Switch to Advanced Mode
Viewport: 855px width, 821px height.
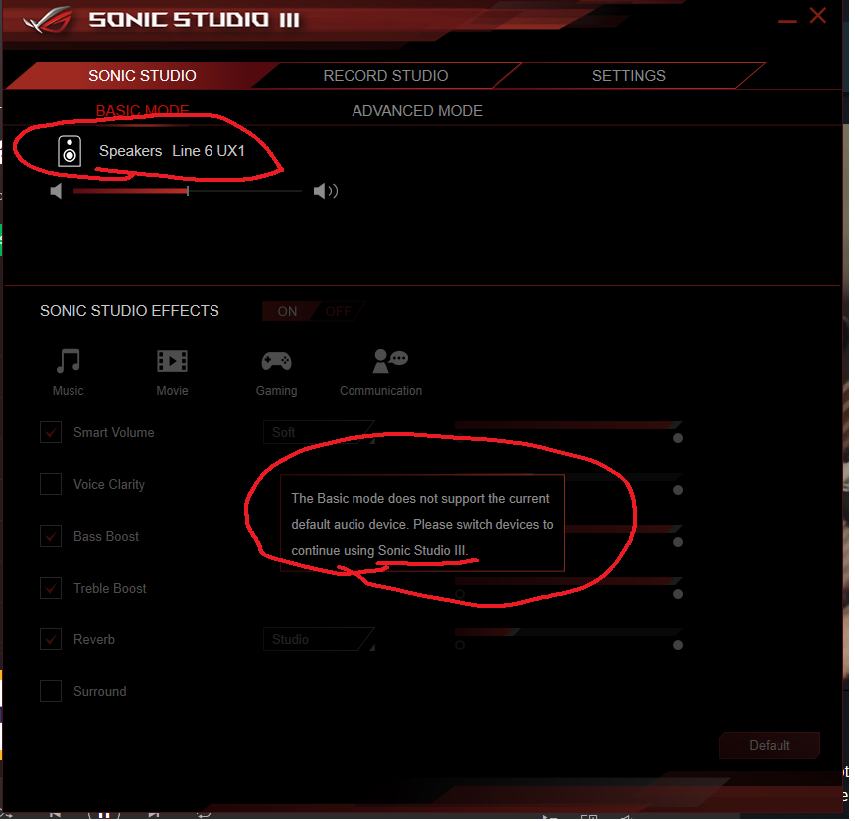point(418,111)
